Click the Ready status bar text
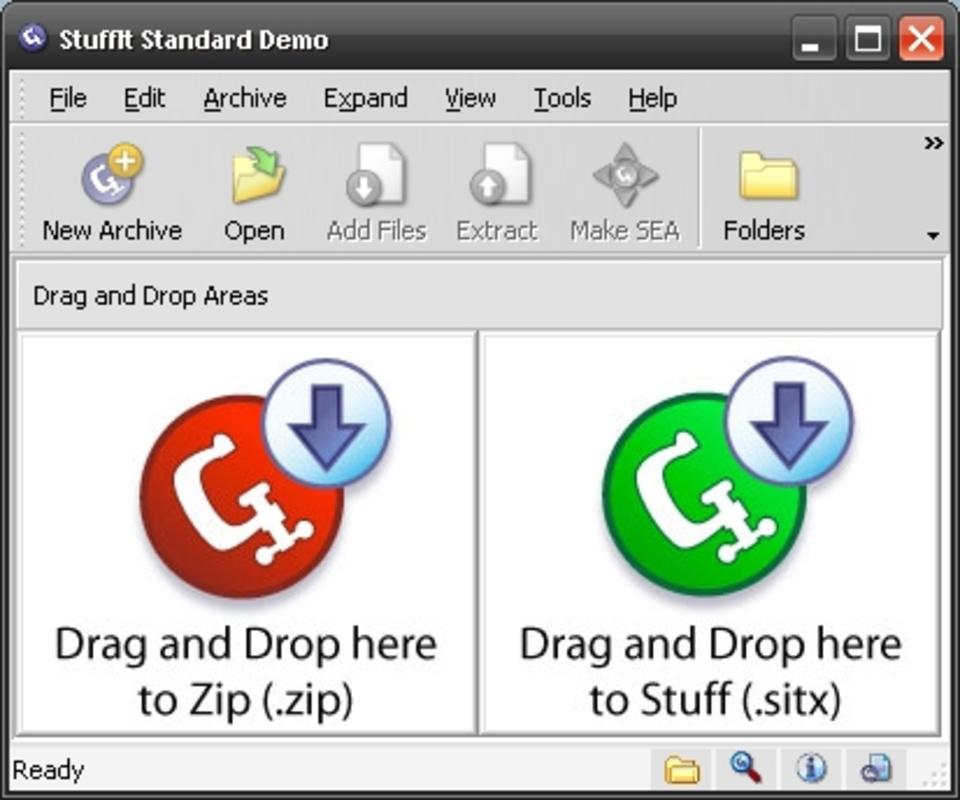Viewport: 960px width, 800px height. 48,770
